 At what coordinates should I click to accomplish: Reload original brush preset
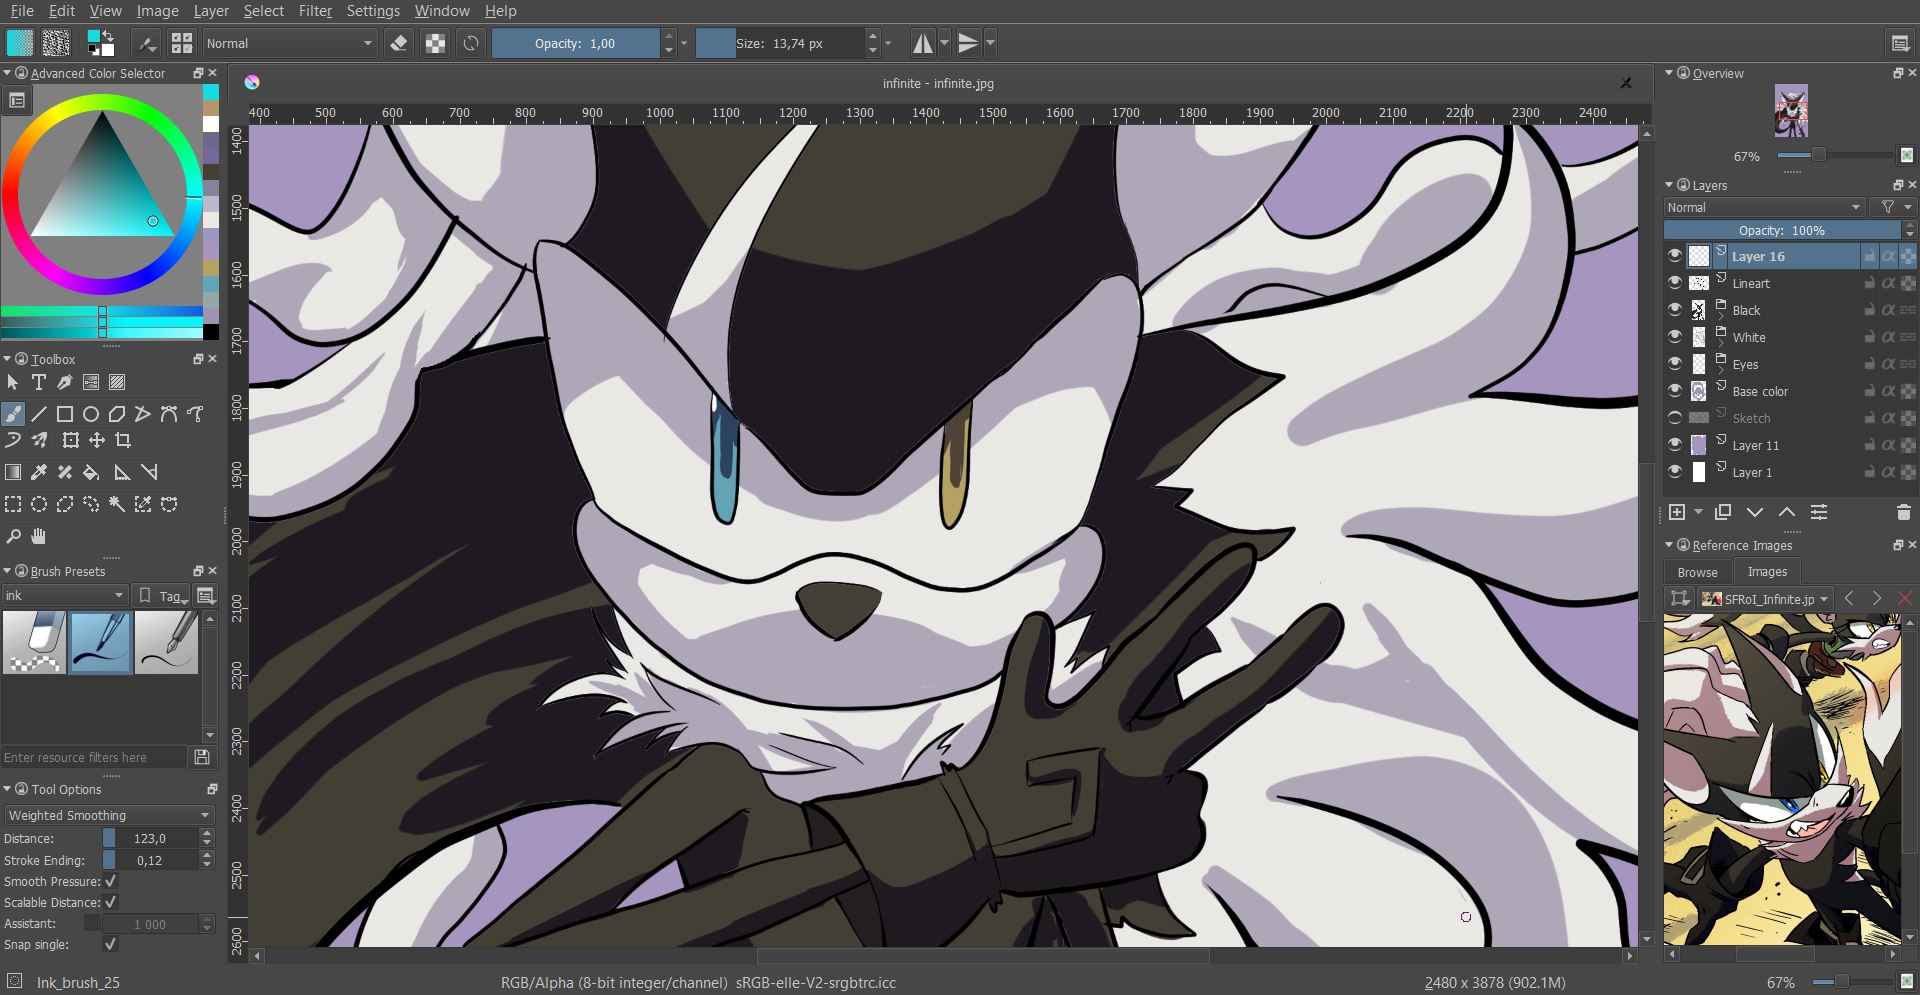(x=471, y=43)
